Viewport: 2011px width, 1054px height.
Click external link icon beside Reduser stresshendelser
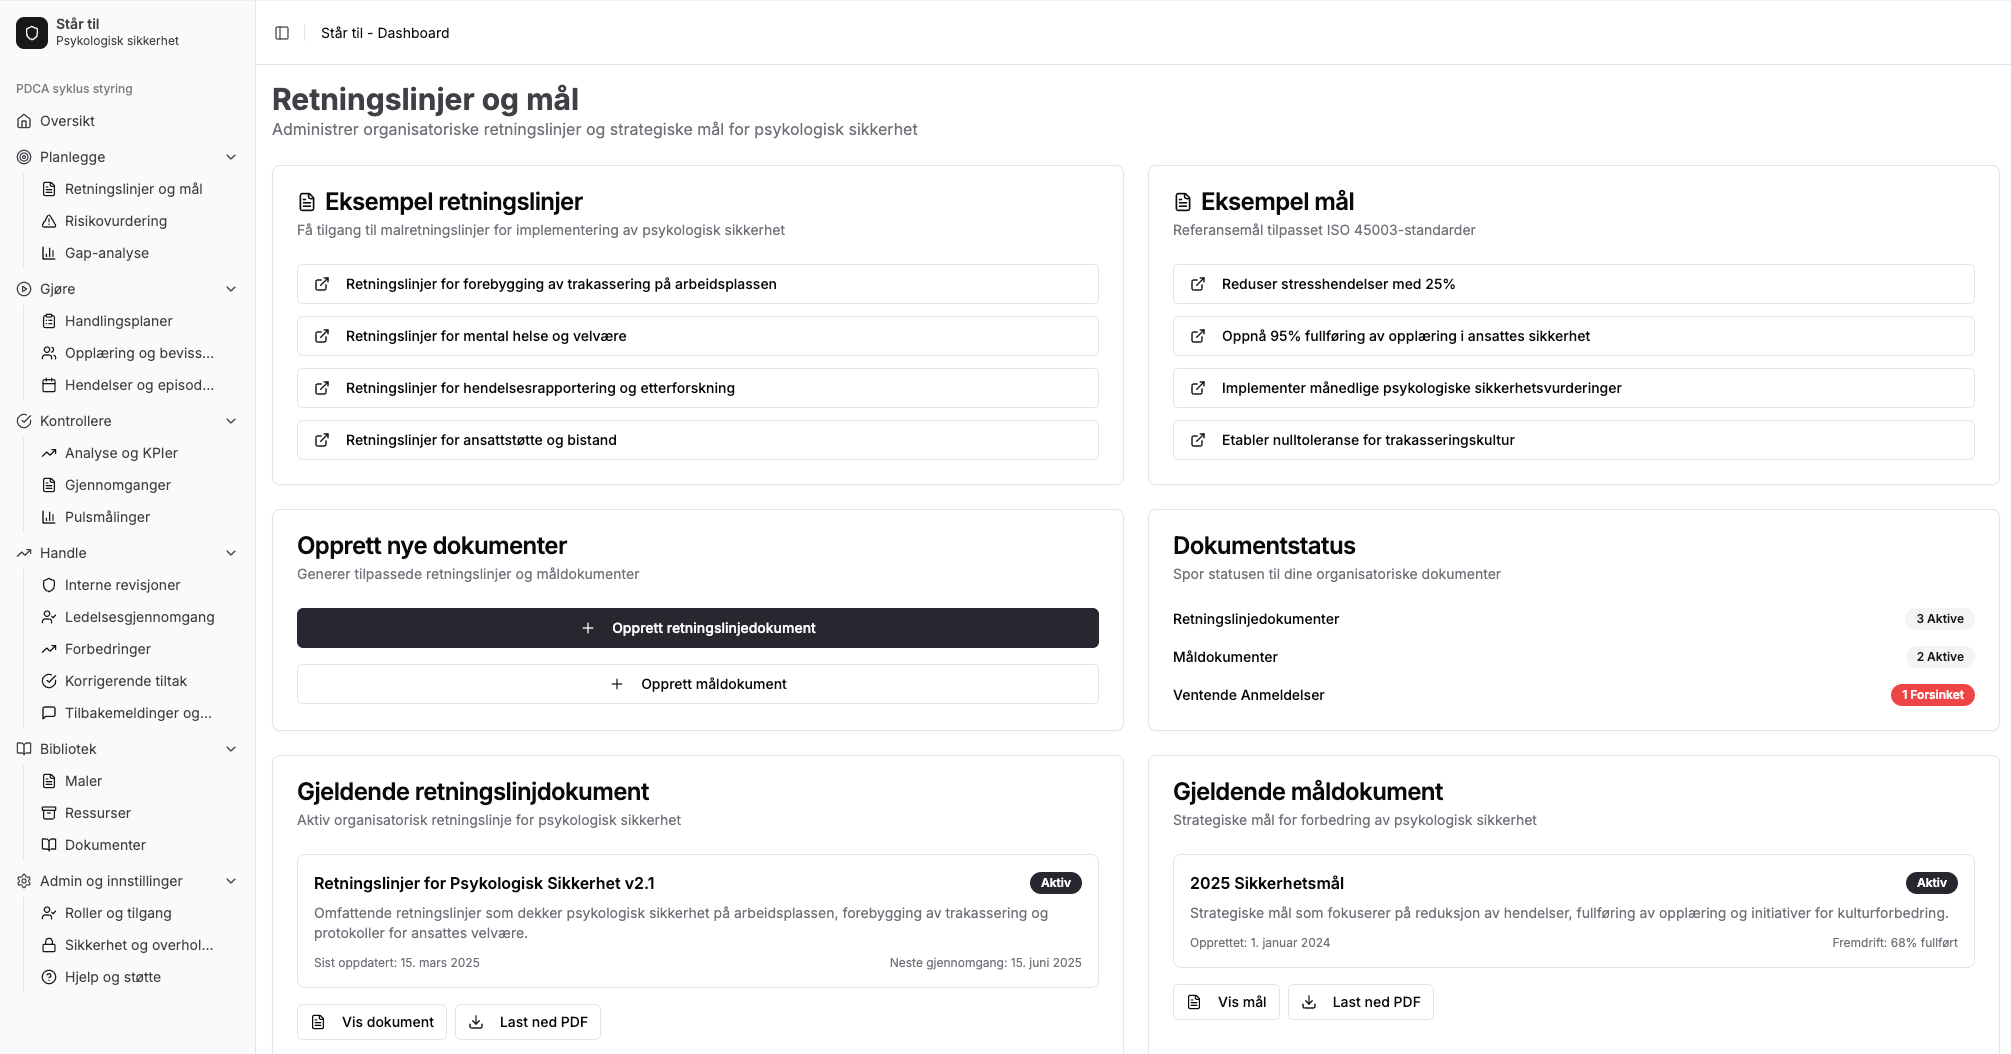coord(1198,284)
